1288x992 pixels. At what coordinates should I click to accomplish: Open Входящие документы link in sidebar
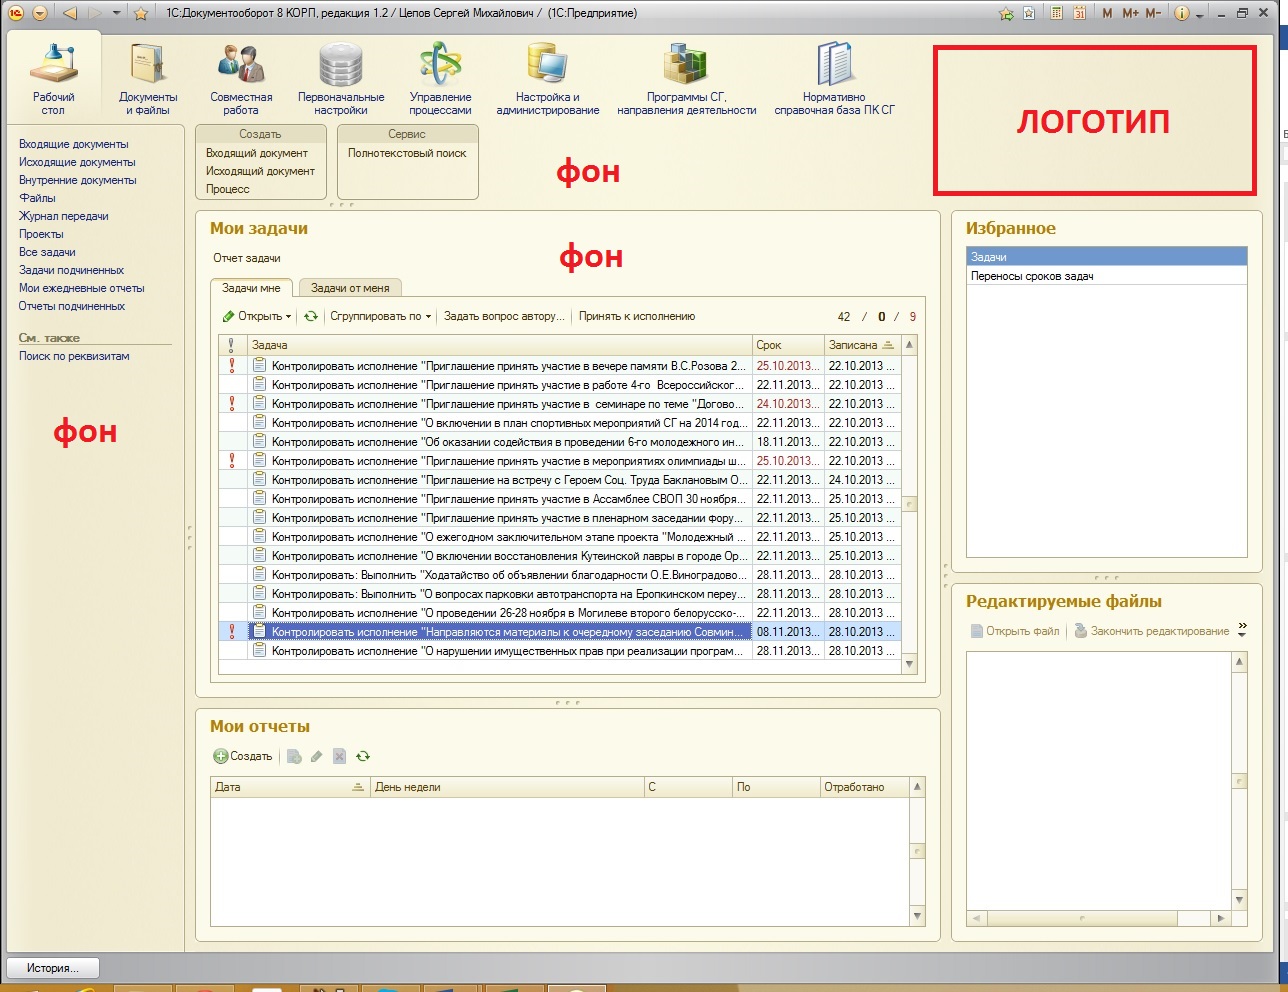[74, 144]
